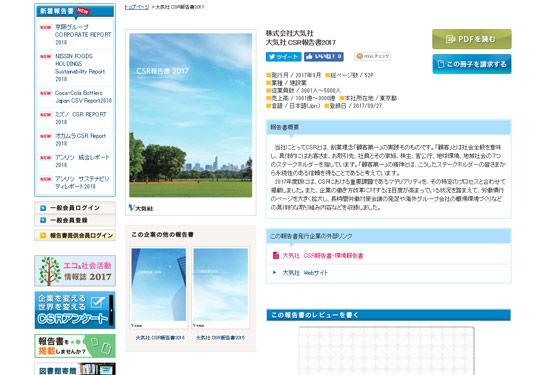Open NISSIN FOODS HOLDINGS Sustainability Report link
Screen dimensions: 550x375
(80, 67)
